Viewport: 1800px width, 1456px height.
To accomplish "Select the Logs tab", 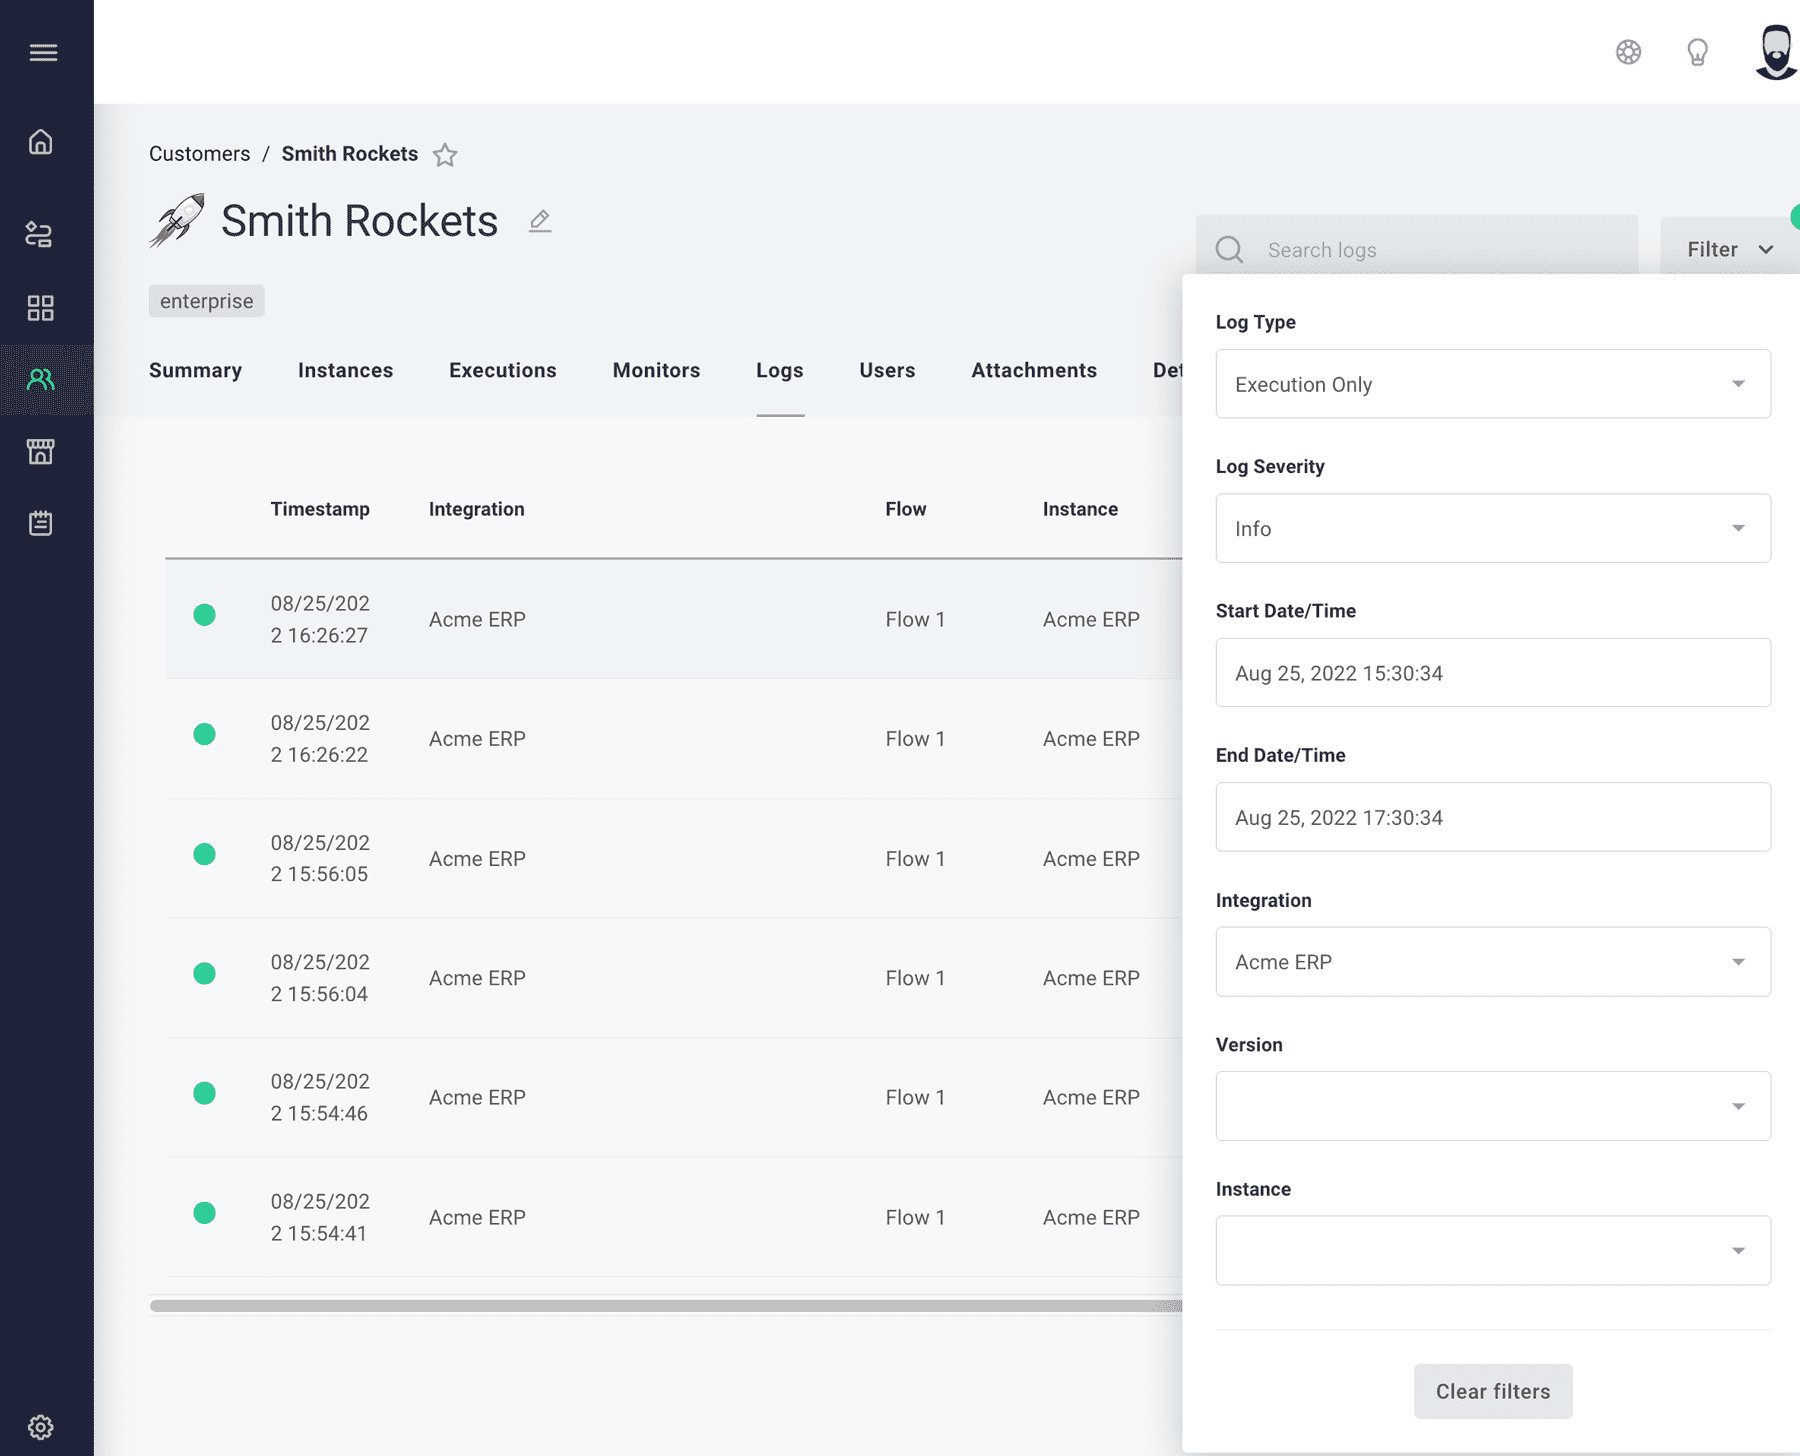I will click(x=780, y=370).
